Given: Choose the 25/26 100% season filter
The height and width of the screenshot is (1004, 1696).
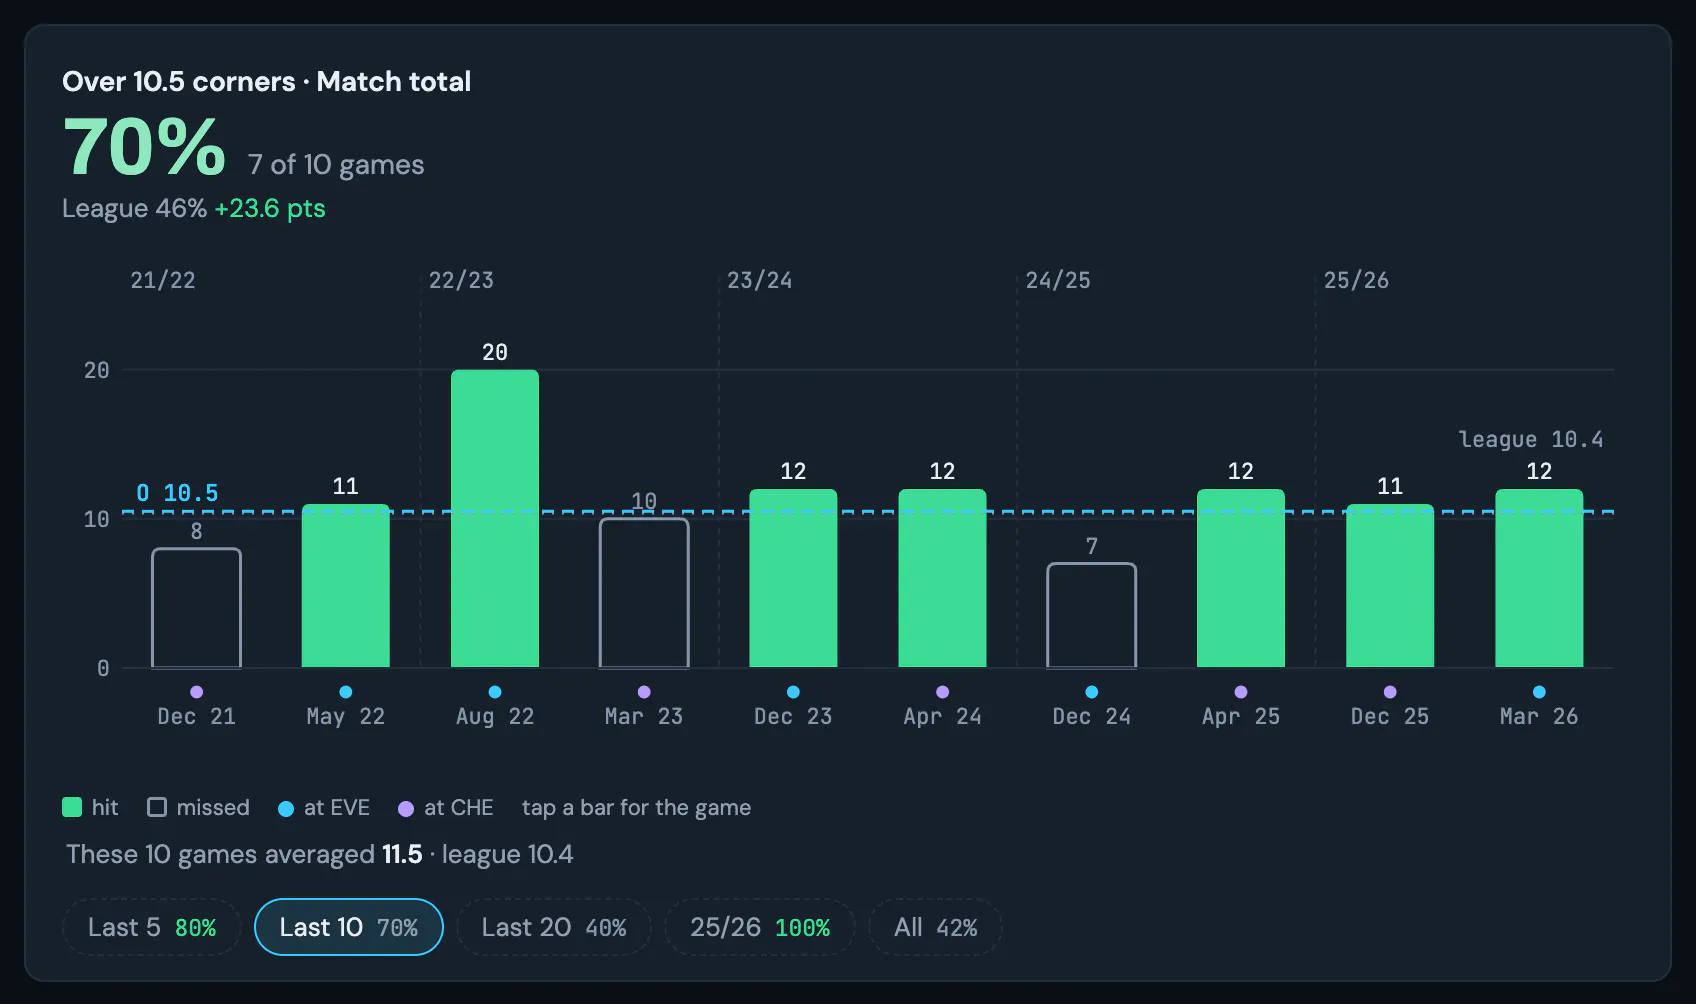Looking at the screenshot, I should pos(760,927).
